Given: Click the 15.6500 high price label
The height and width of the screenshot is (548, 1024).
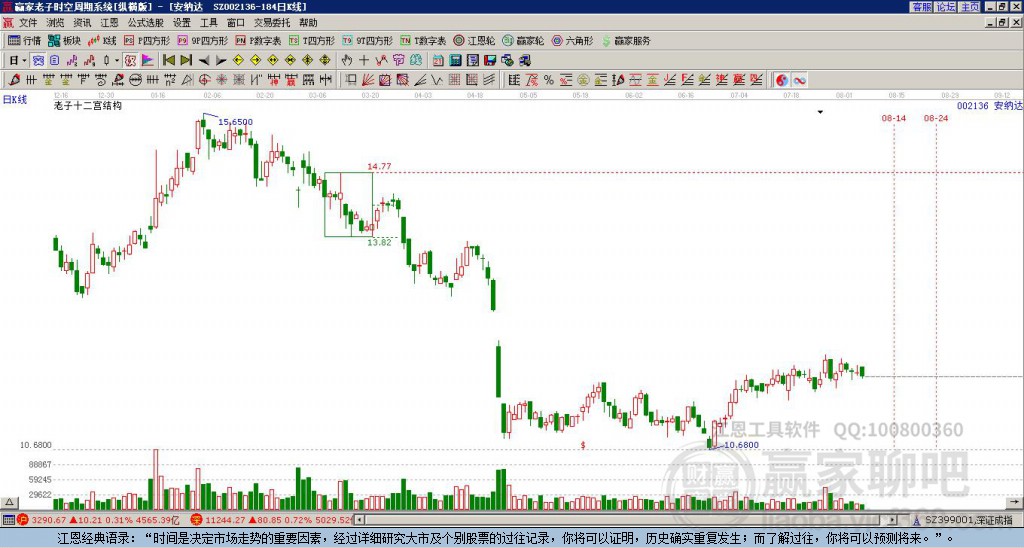Looking at the screenshot, I should 235,122.
